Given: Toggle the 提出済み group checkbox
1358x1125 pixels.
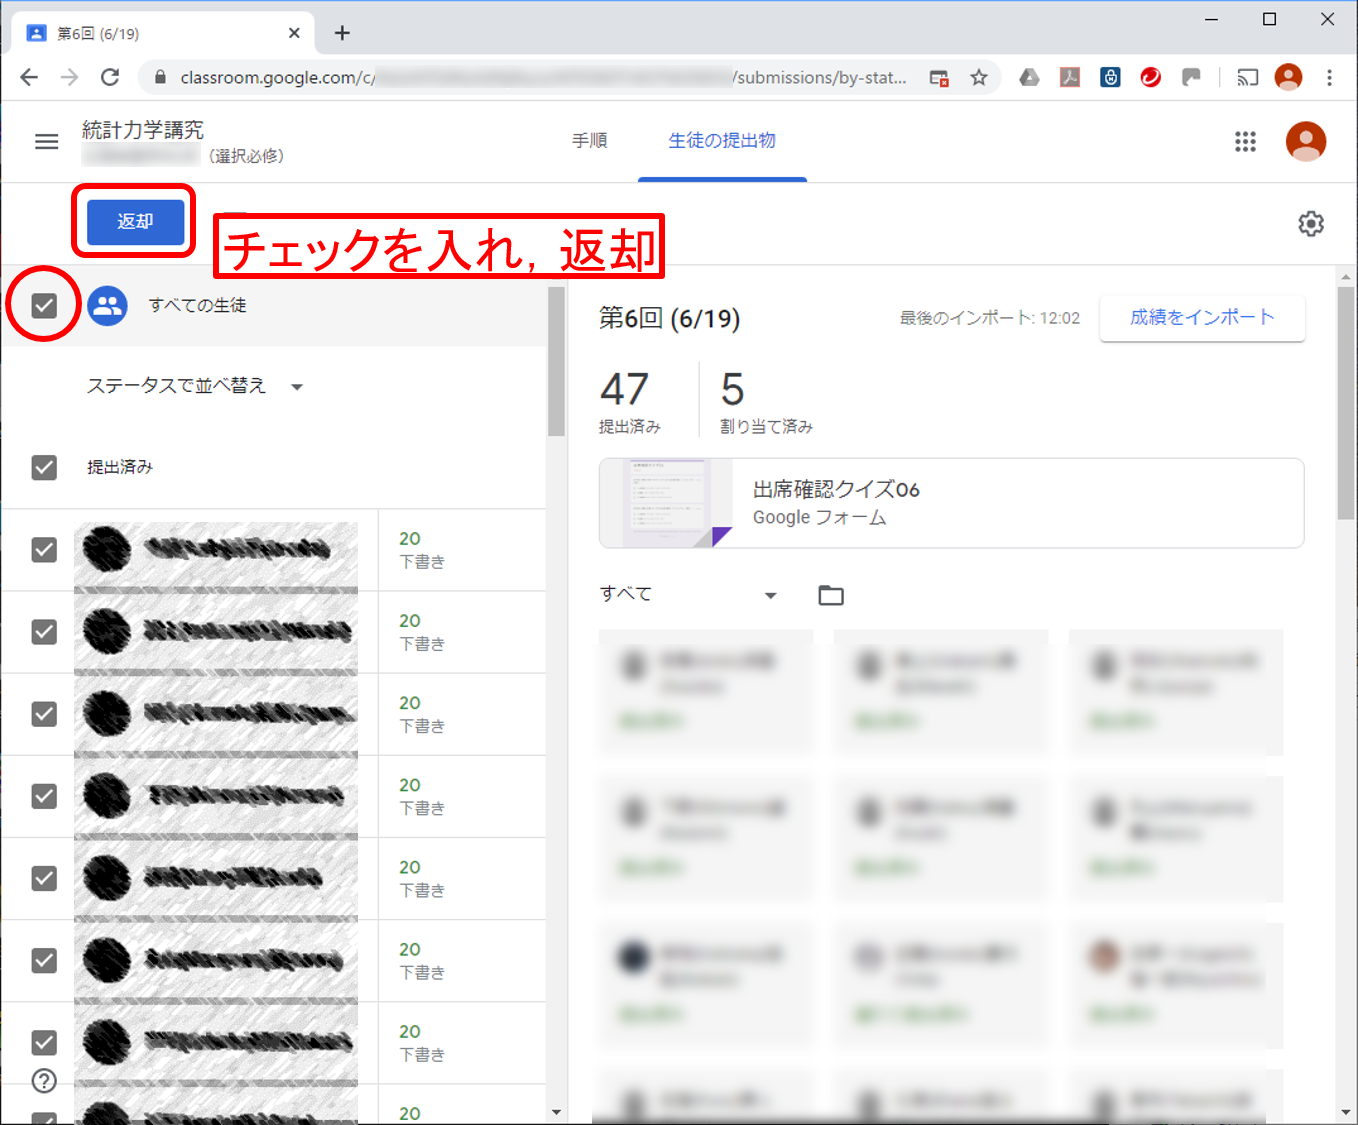Looking at the screenshot, I should 44,467.
